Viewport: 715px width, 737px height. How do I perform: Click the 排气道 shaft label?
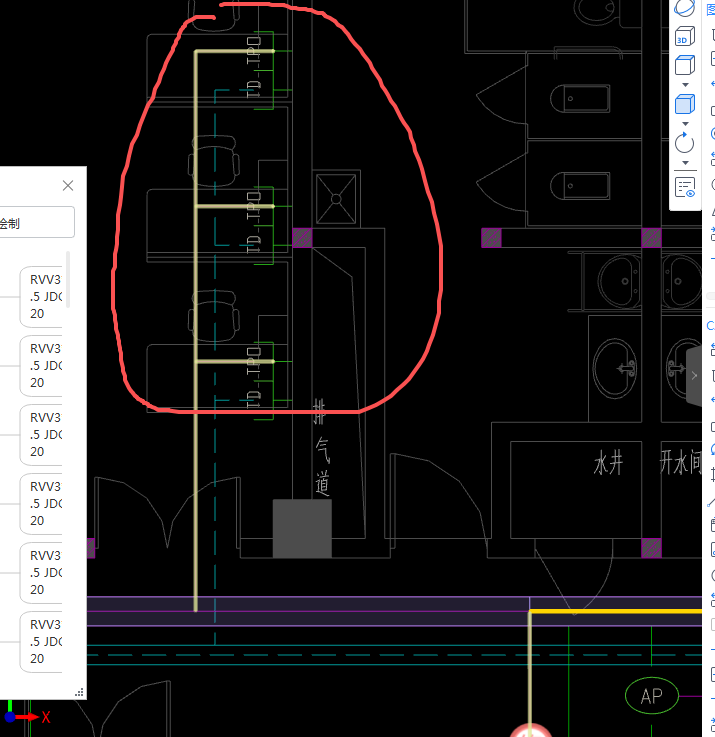322,447
